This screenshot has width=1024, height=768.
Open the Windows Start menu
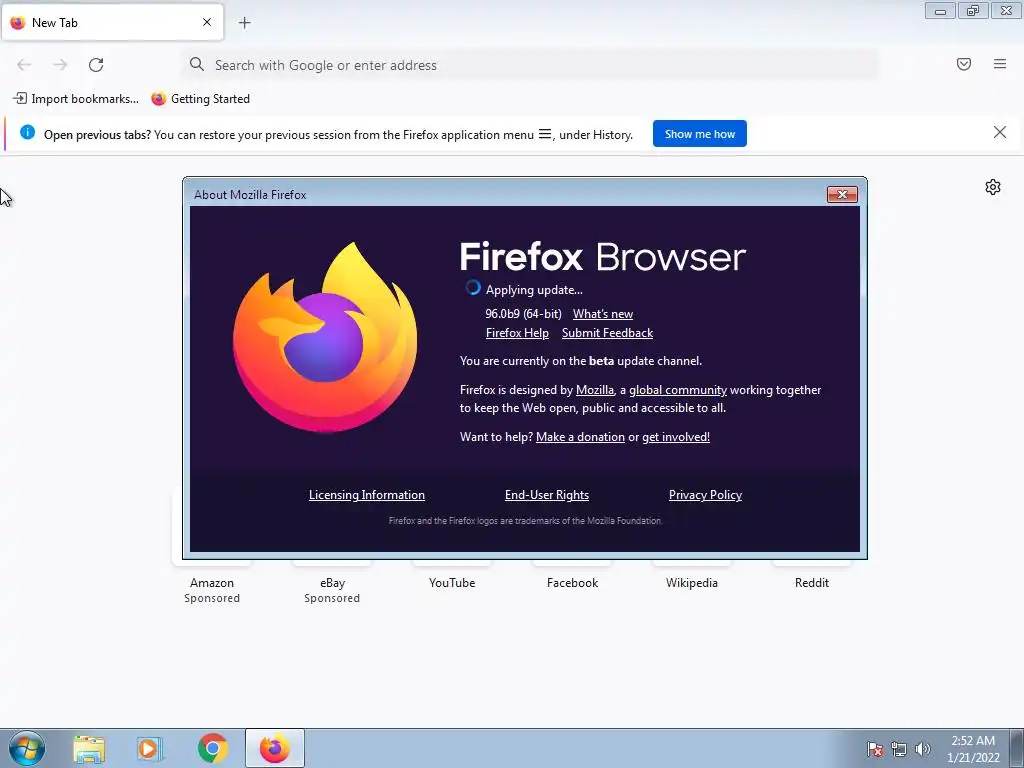coord(27,748)
